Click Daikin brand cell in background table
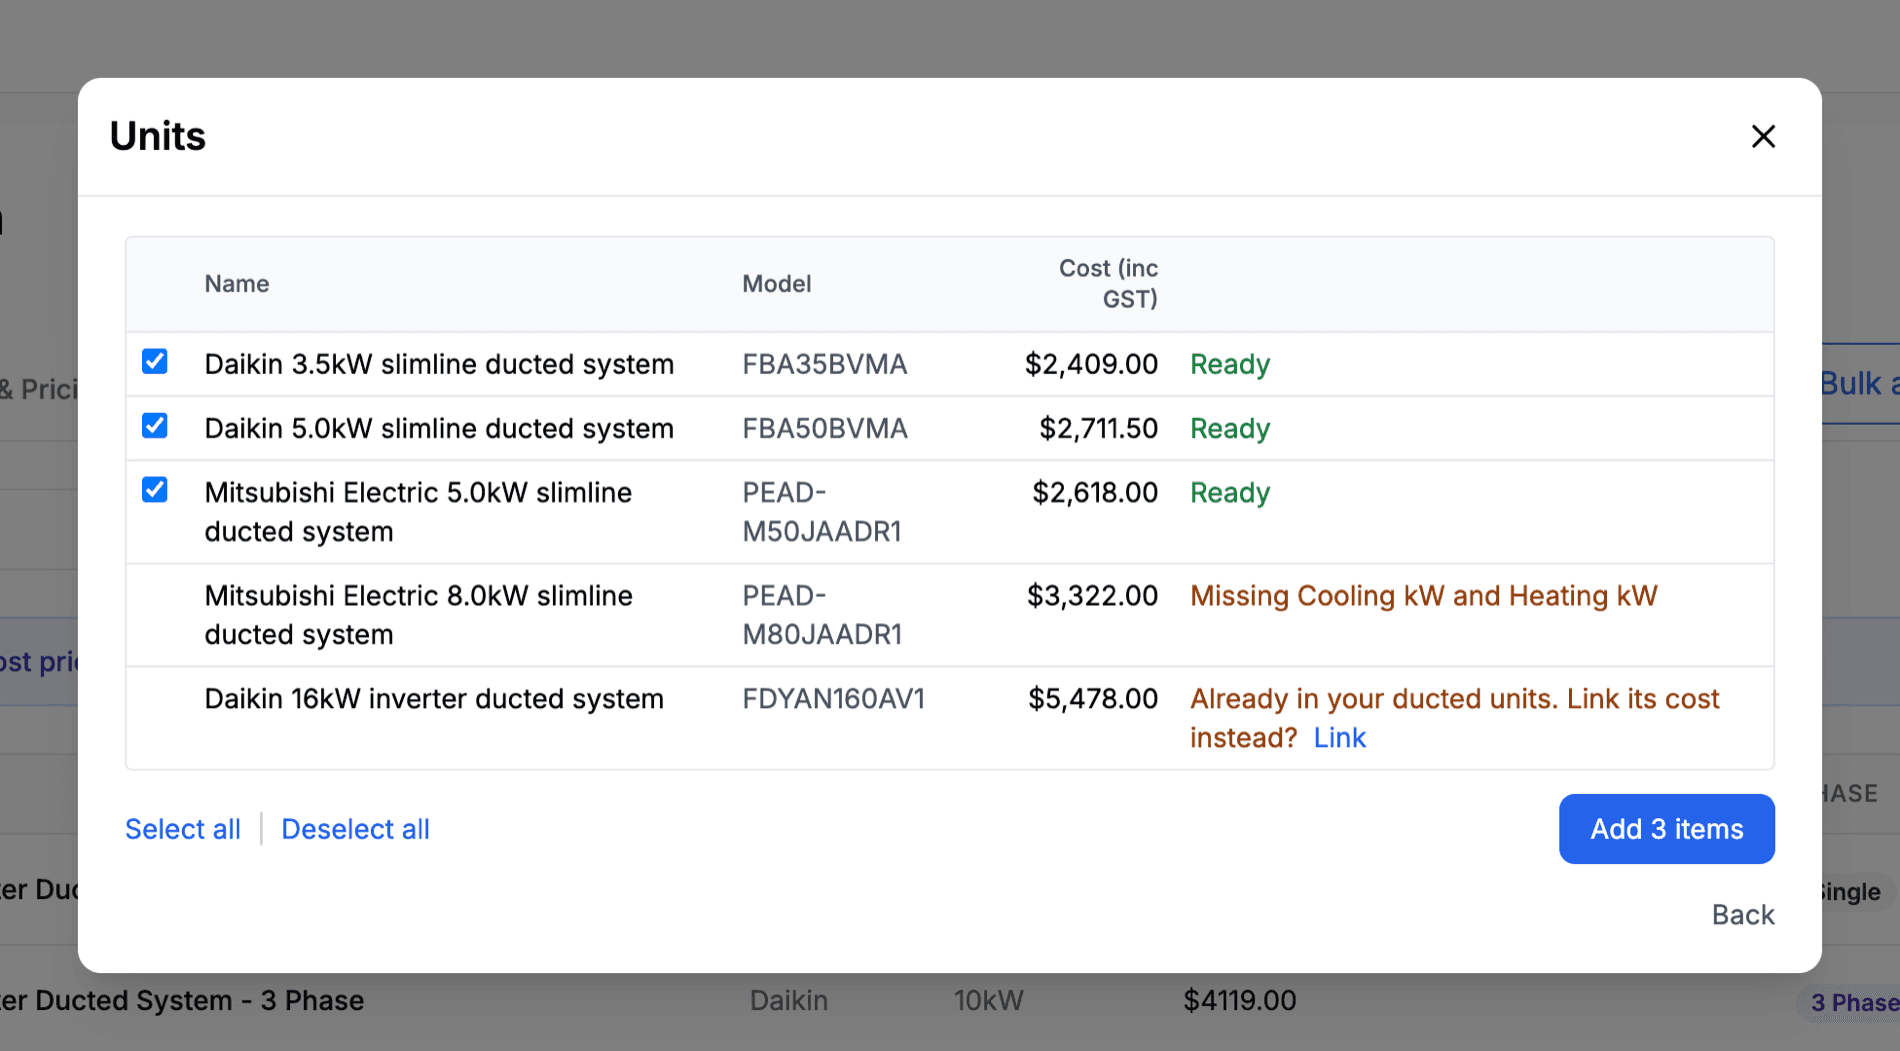Image resolution: width=1900 pixels, height=1051 pixels. pos(788,1001)
